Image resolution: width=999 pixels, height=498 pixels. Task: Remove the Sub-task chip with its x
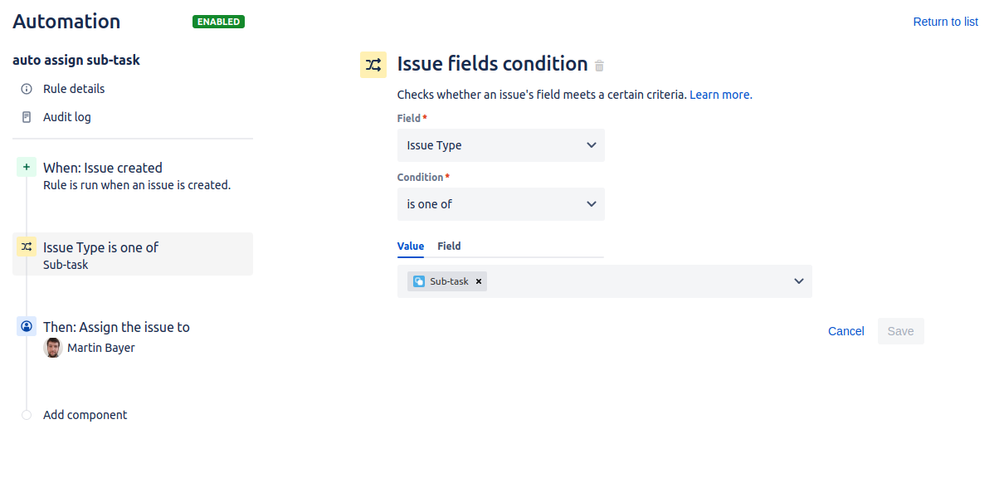tap(478, 281)
